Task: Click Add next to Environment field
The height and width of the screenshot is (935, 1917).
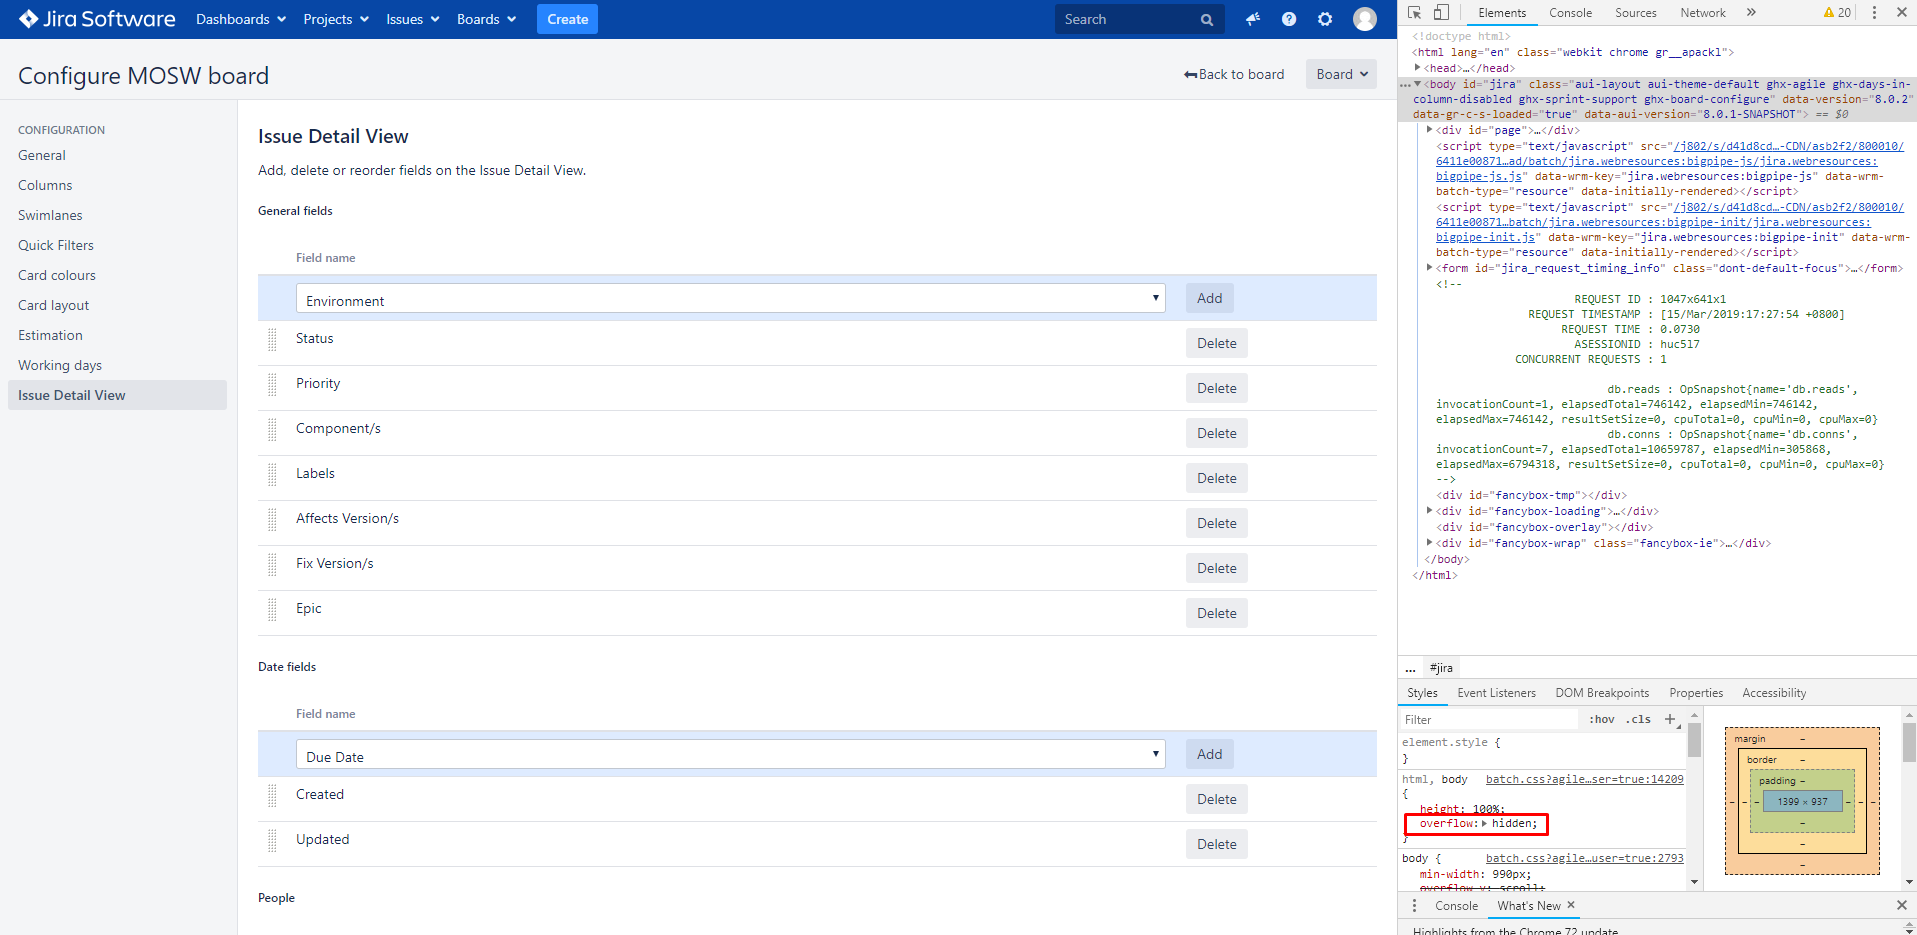Action: (x=1210, y=298)
